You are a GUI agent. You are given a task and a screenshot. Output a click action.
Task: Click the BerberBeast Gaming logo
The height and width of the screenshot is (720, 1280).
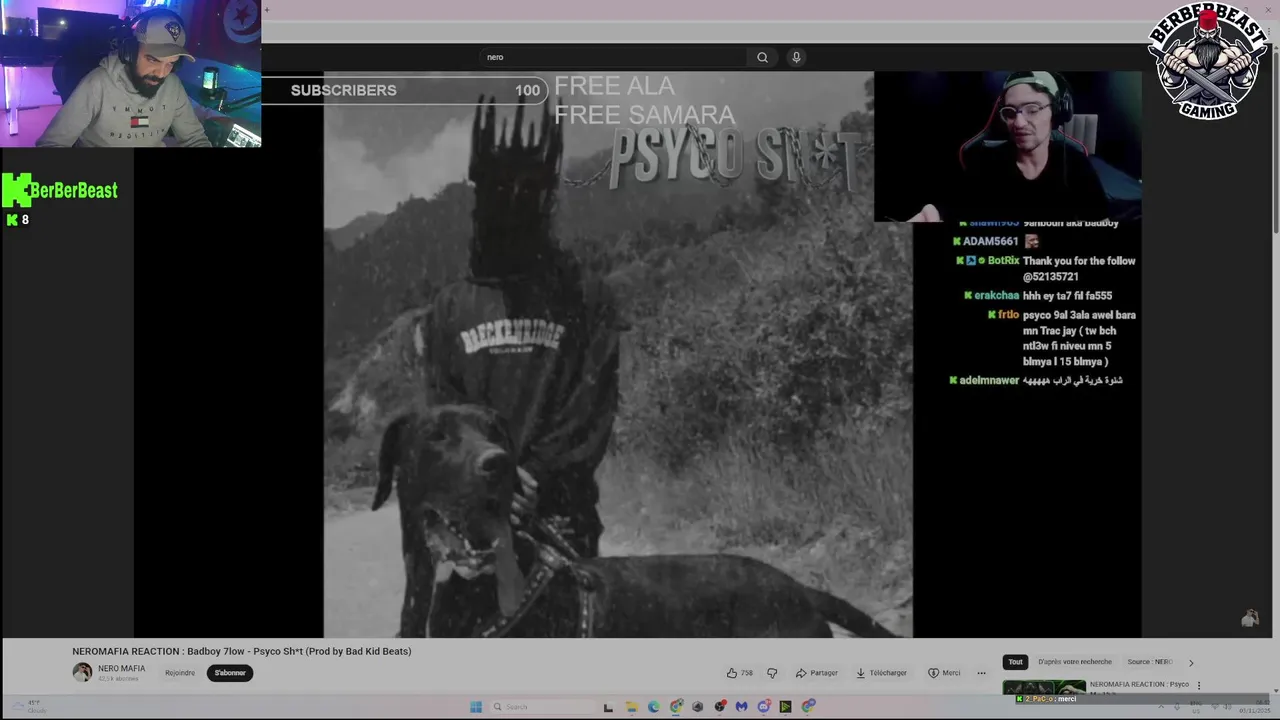(1208, 62)
